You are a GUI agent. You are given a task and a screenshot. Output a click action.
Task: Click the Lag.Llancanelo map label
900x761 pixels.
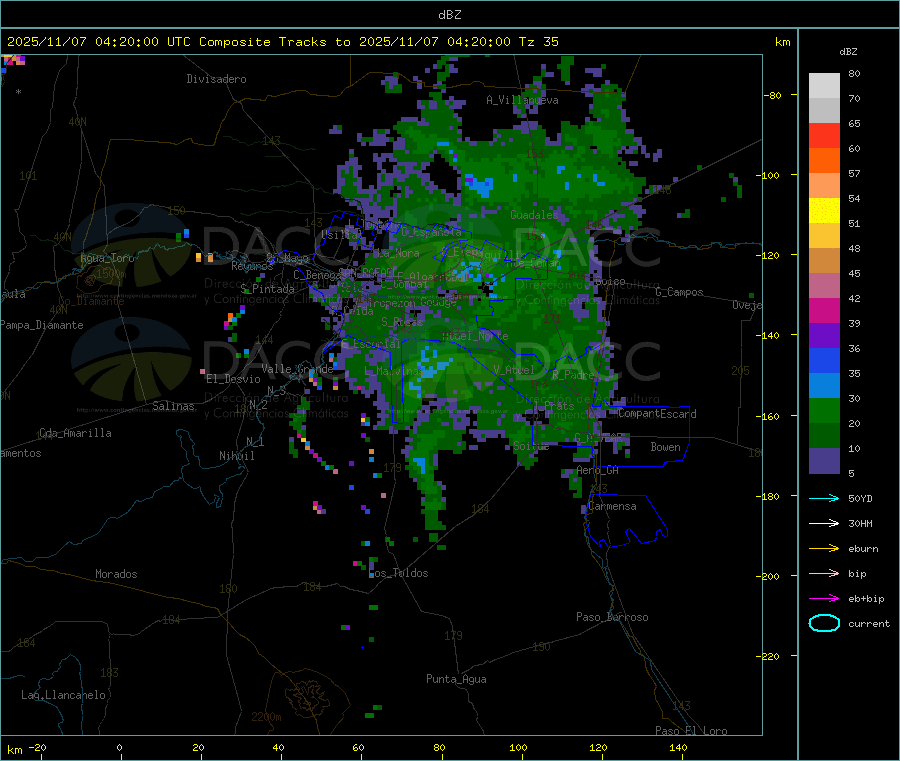pyautogui.click(x=63, y=695)
